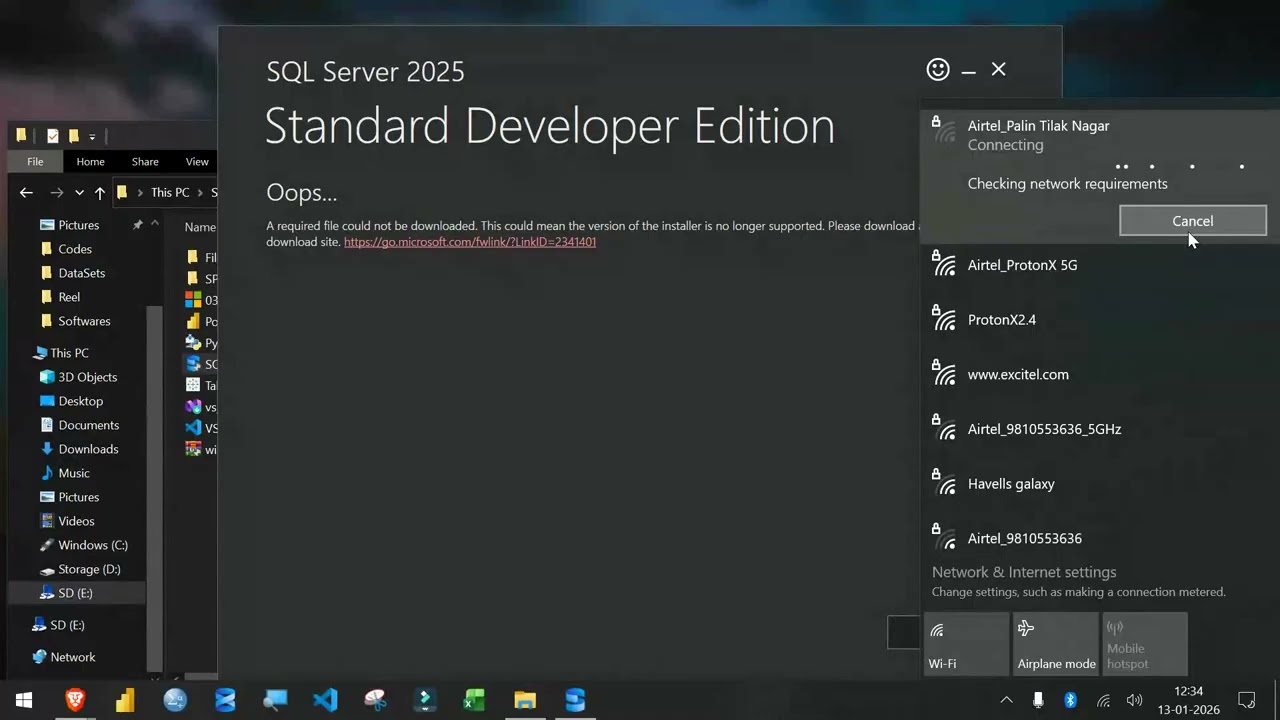Expand the chevron after This PC in address bar
Image resolution: width=1280 pixels, height=720 pixels.
[200, 192]
